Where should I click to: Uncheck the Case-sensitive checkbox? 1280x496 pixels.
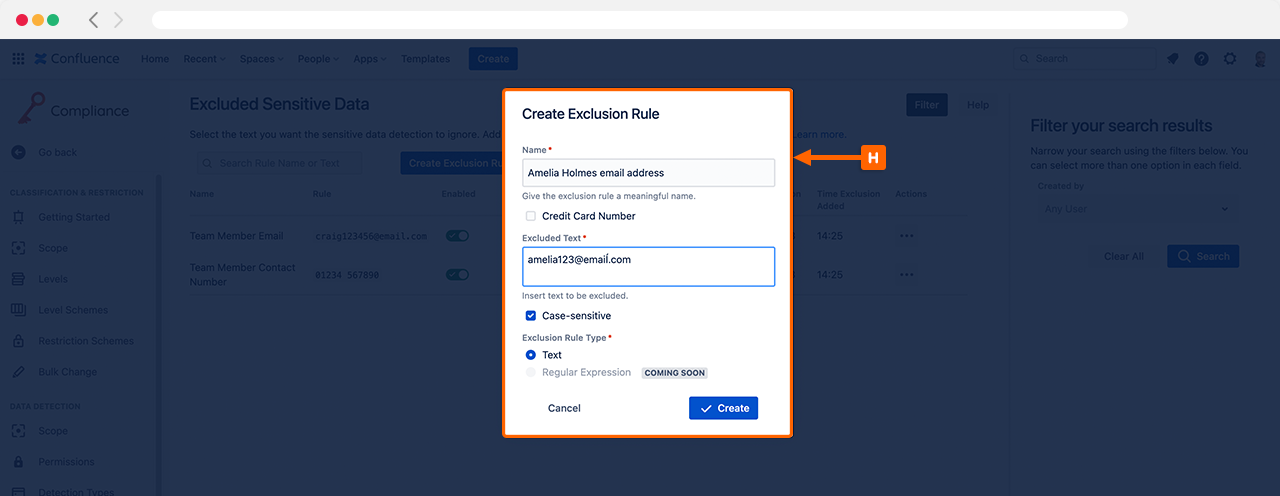(531, 316)
